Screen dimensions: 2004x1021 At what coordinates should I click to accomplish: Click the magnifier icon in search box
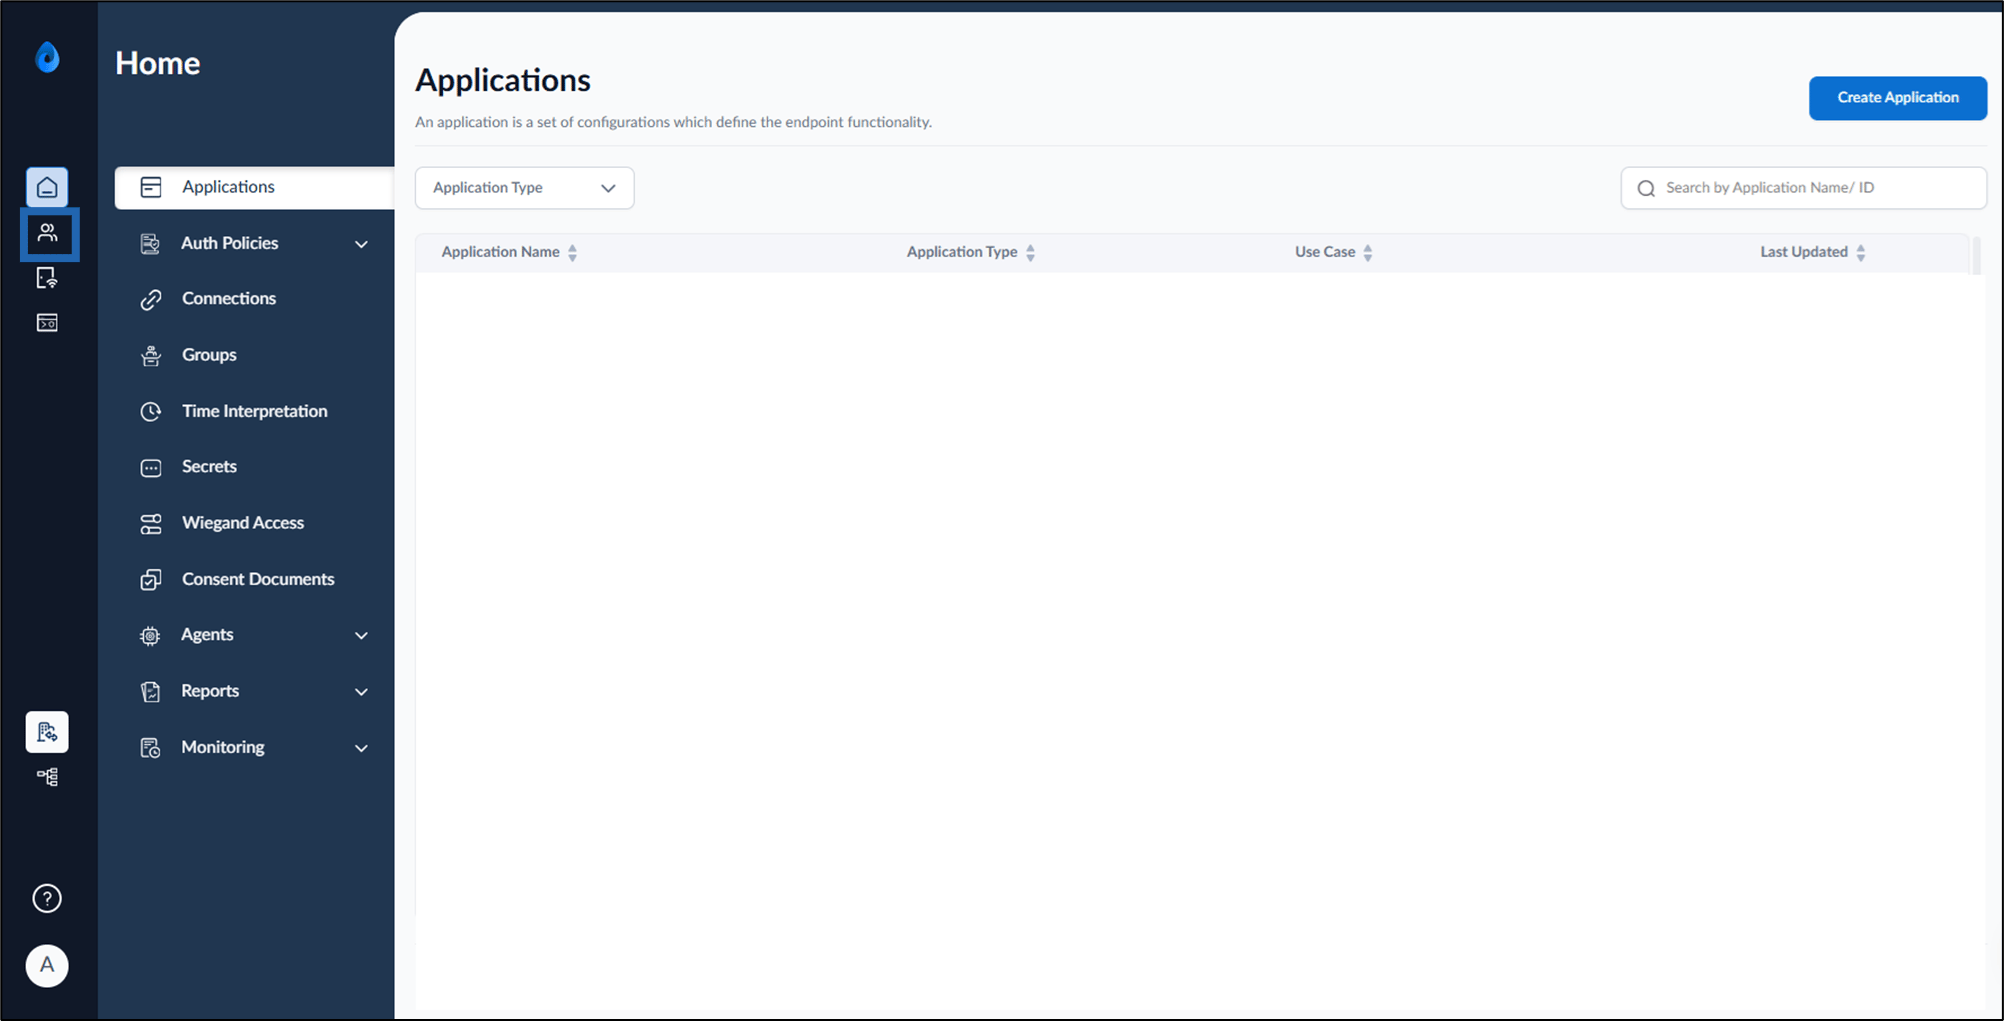pyautogui.click(x=1646, y=188)
